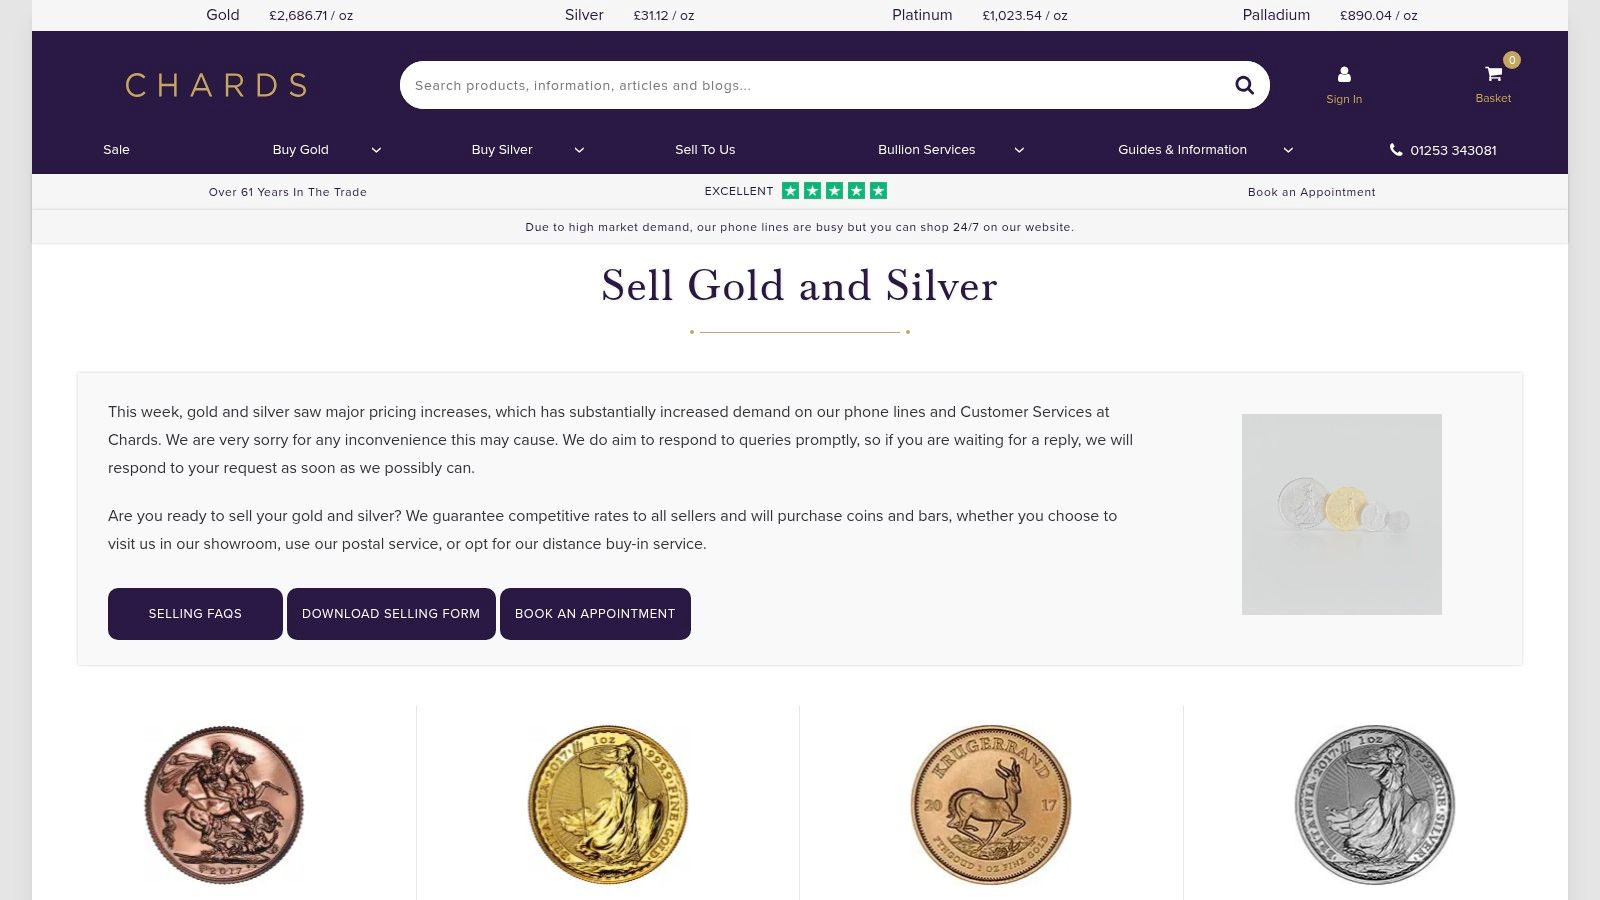Click inside the product search field
1600x900 pixels.
click(800, 85)
